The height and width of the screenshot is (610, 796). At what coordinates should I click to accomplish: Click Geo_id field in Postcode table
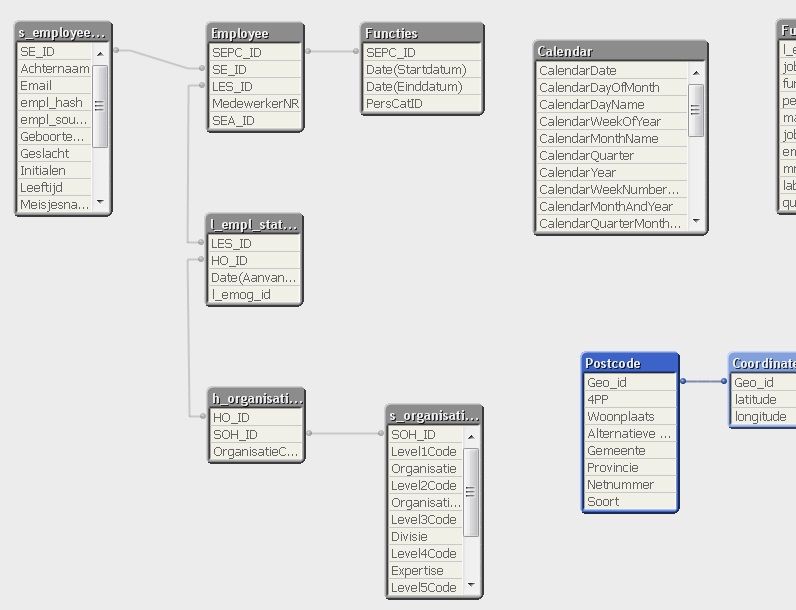[629, 383]
